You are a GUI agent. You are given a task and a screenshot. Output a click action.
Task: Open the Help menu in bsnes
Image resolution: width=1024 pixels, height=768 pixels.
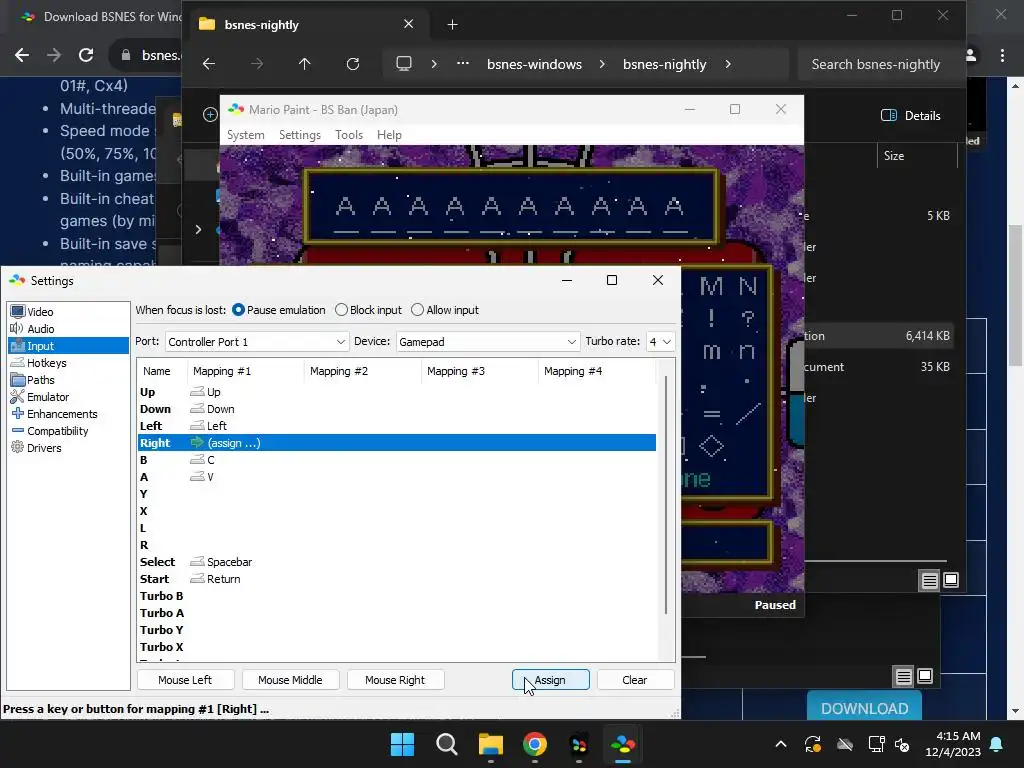(x=389, y=135)
